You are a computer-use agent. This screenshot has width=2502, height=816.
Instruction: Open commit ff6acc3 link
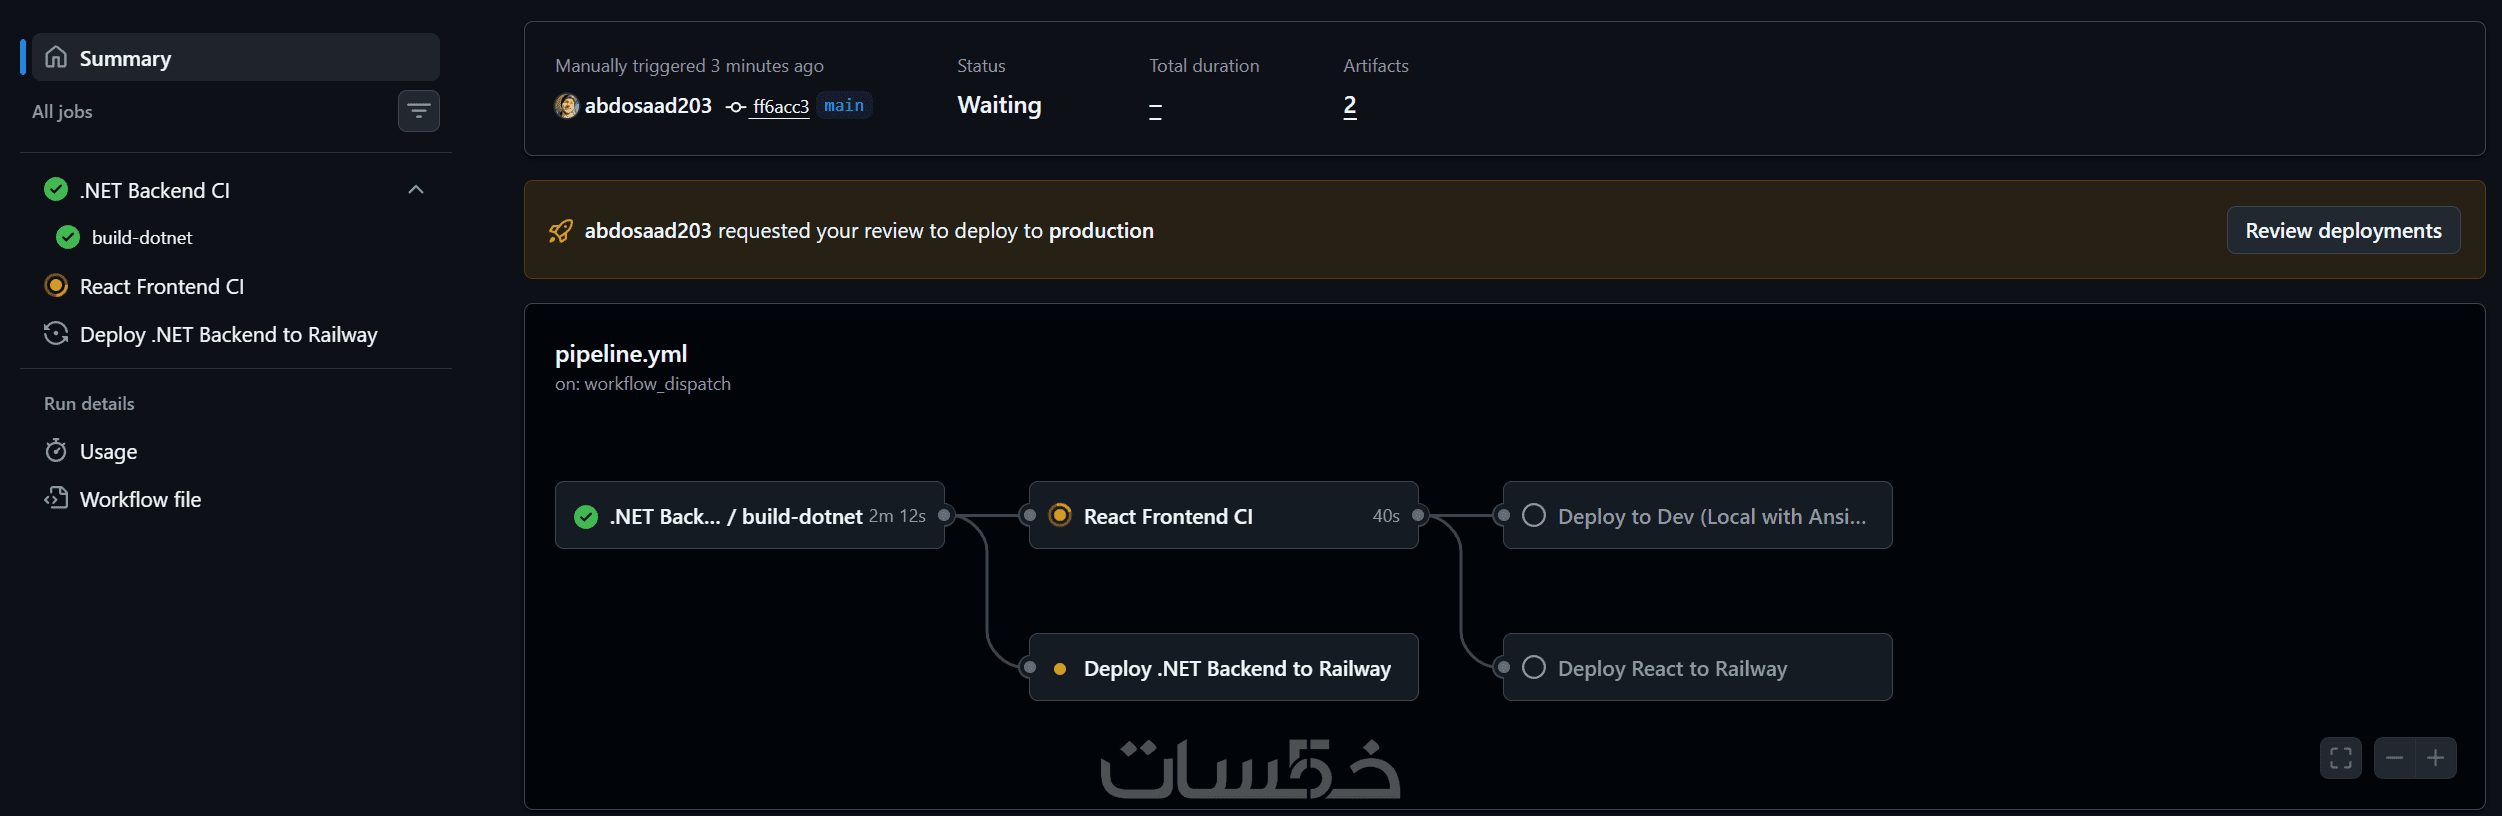coord(780,107)
